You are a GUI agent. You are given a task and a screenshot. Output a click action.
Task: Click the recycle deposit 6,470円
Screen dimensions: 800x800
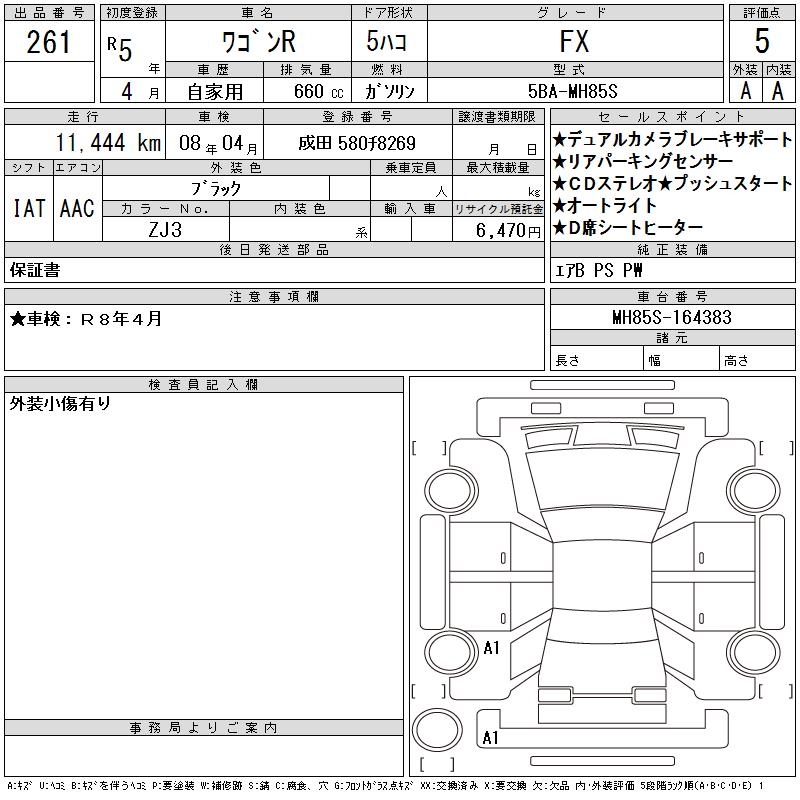[508, 230]
